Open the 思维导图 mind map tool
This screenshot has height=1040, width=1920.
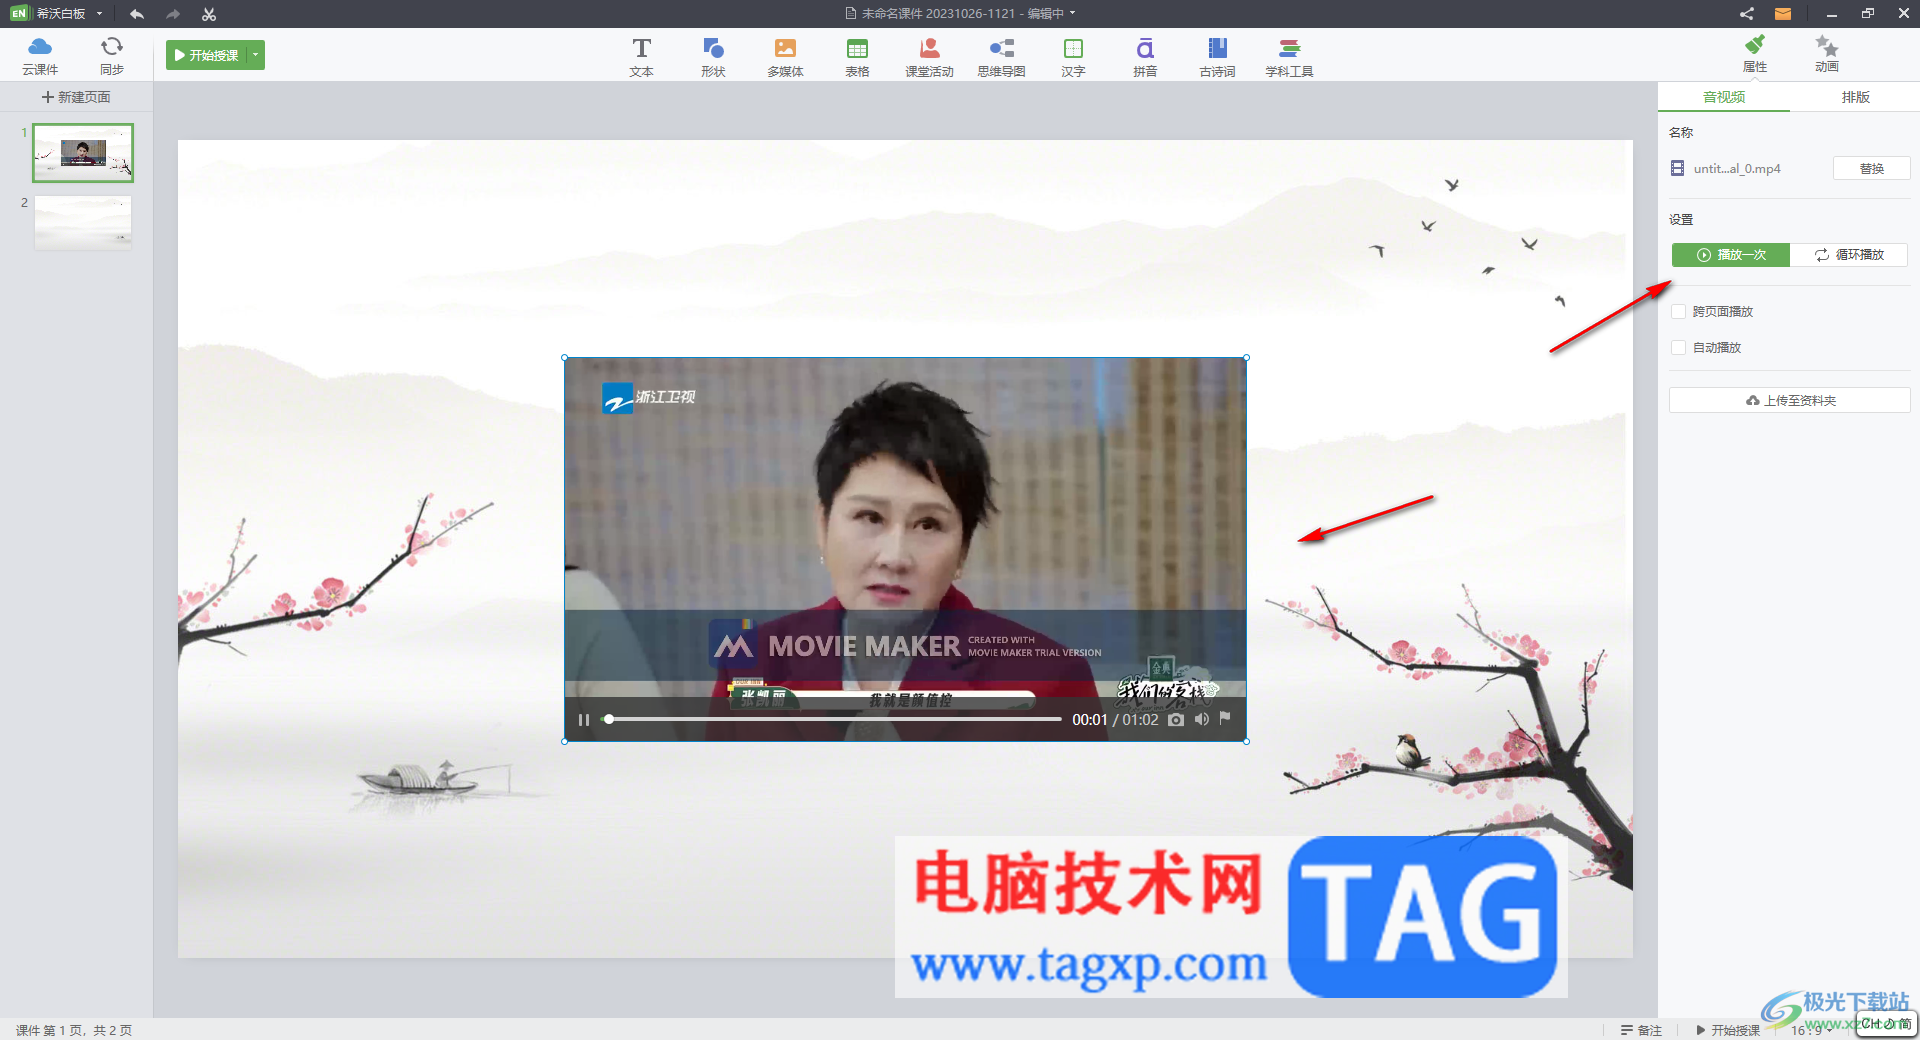coord(1001,57)
